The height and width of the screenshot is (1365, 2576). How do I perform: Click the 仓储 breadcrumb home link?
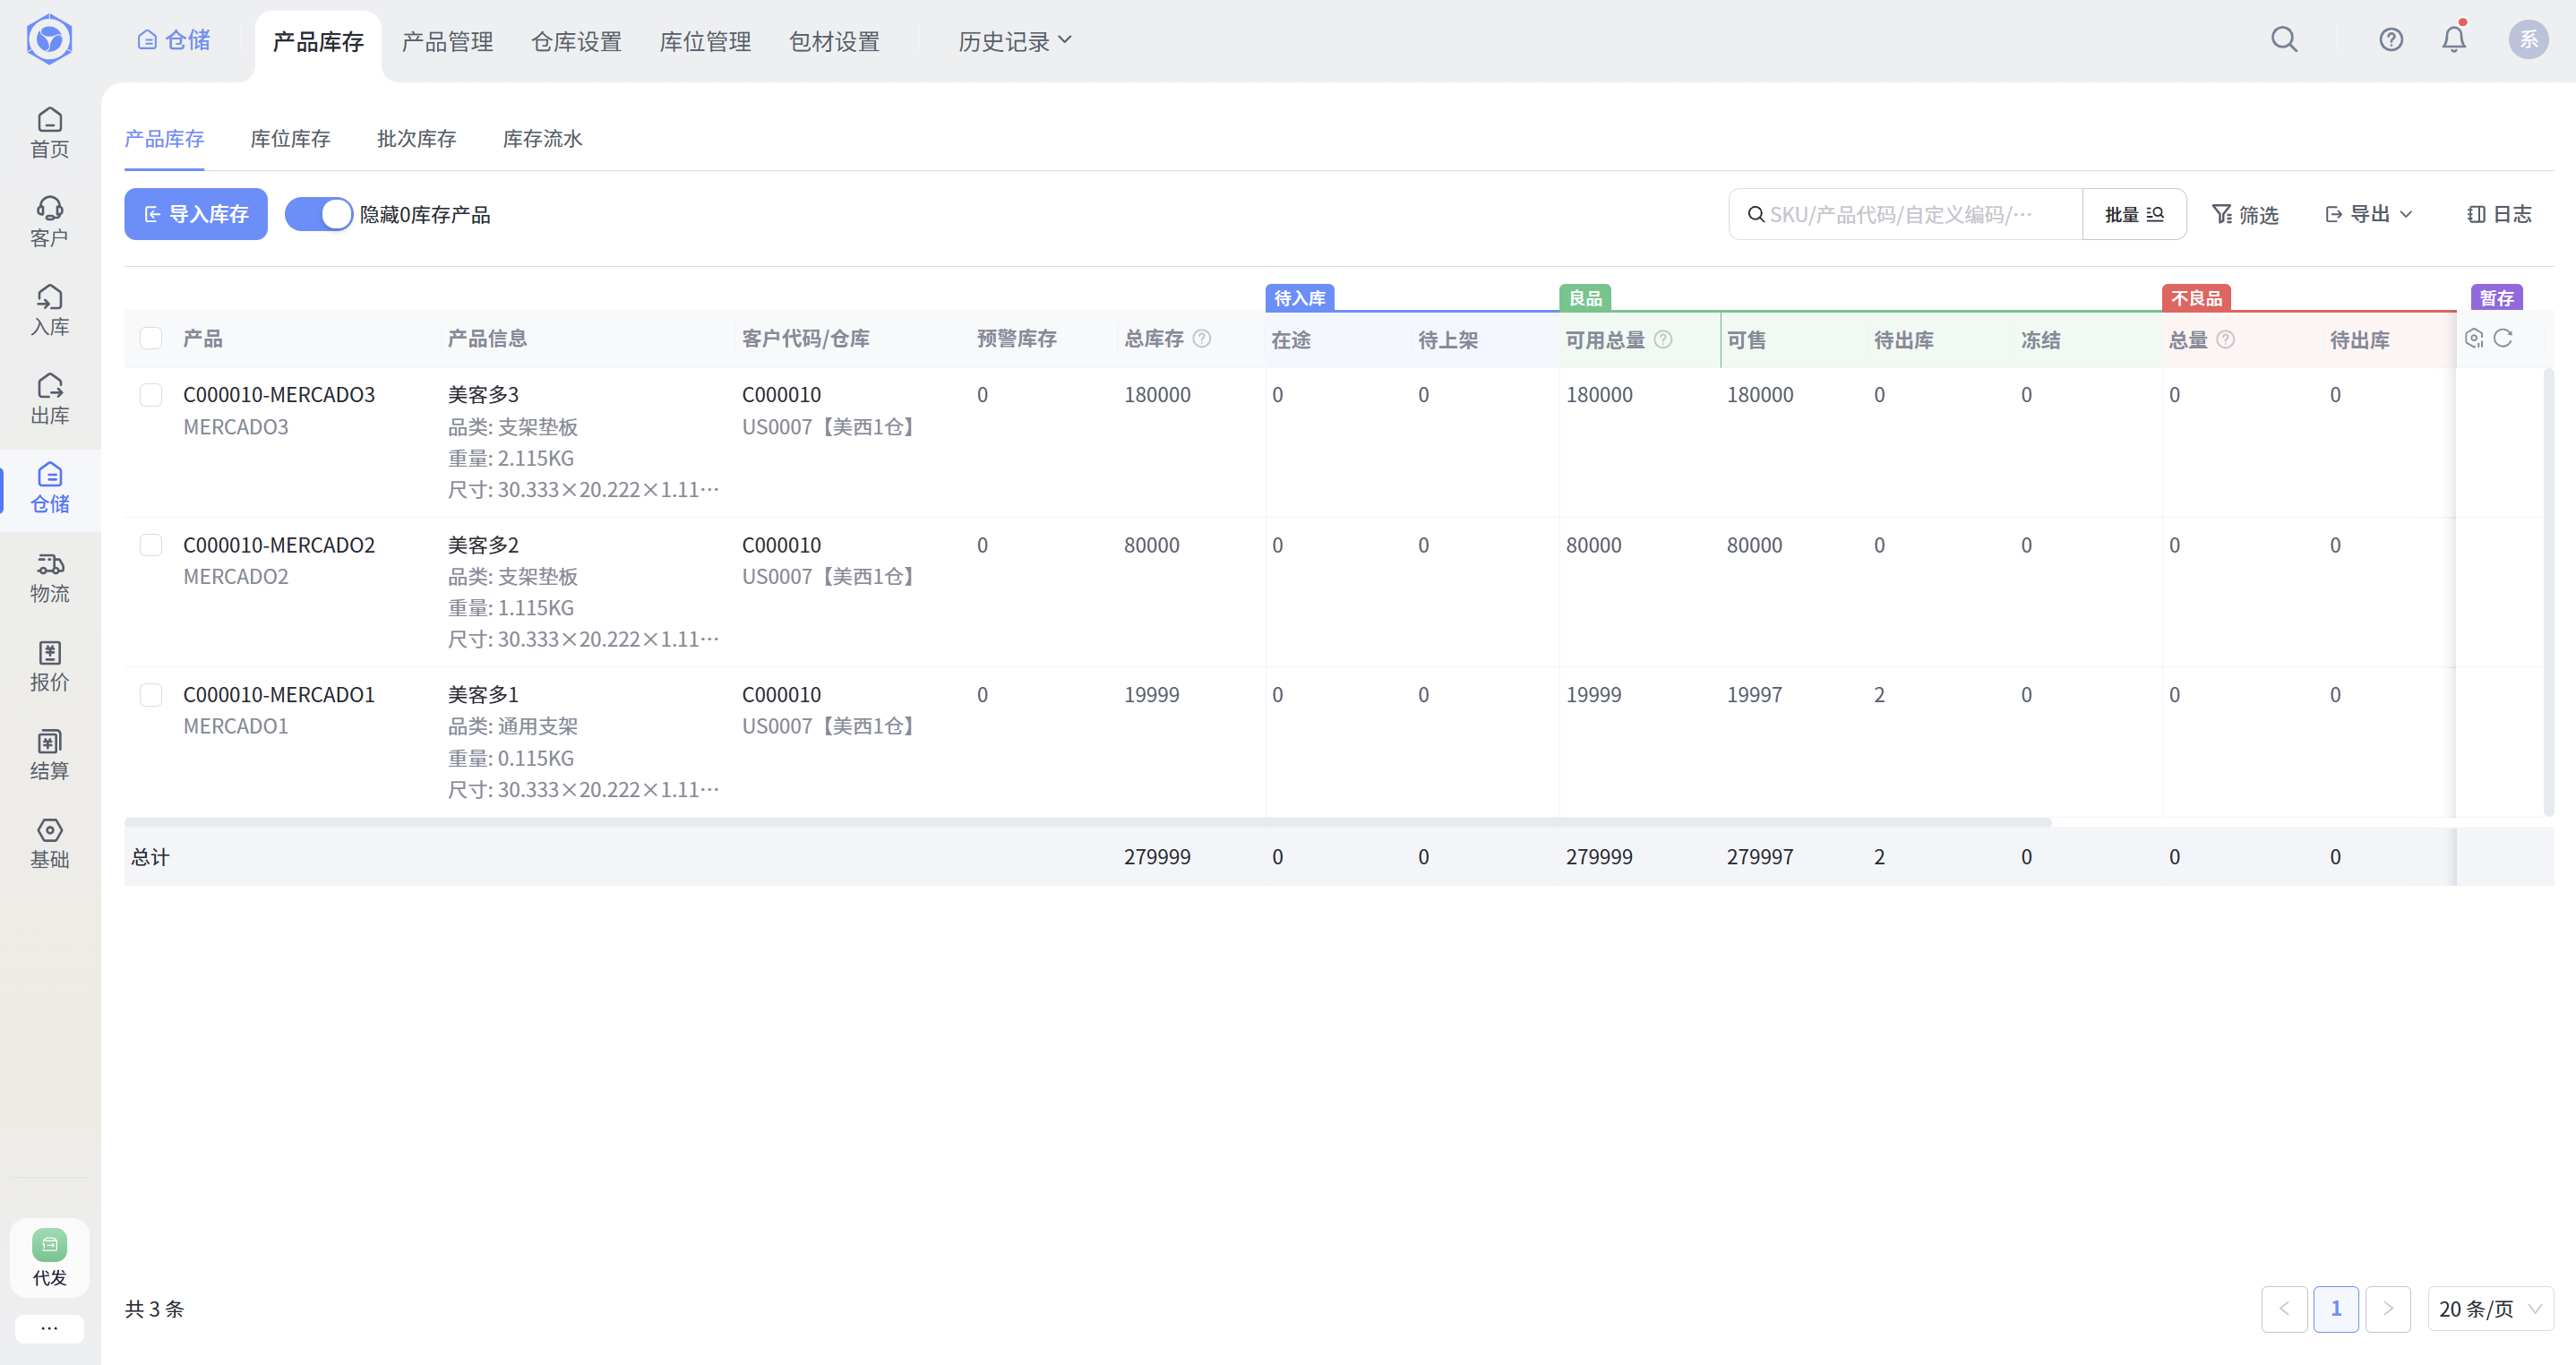tap(174, 40)
